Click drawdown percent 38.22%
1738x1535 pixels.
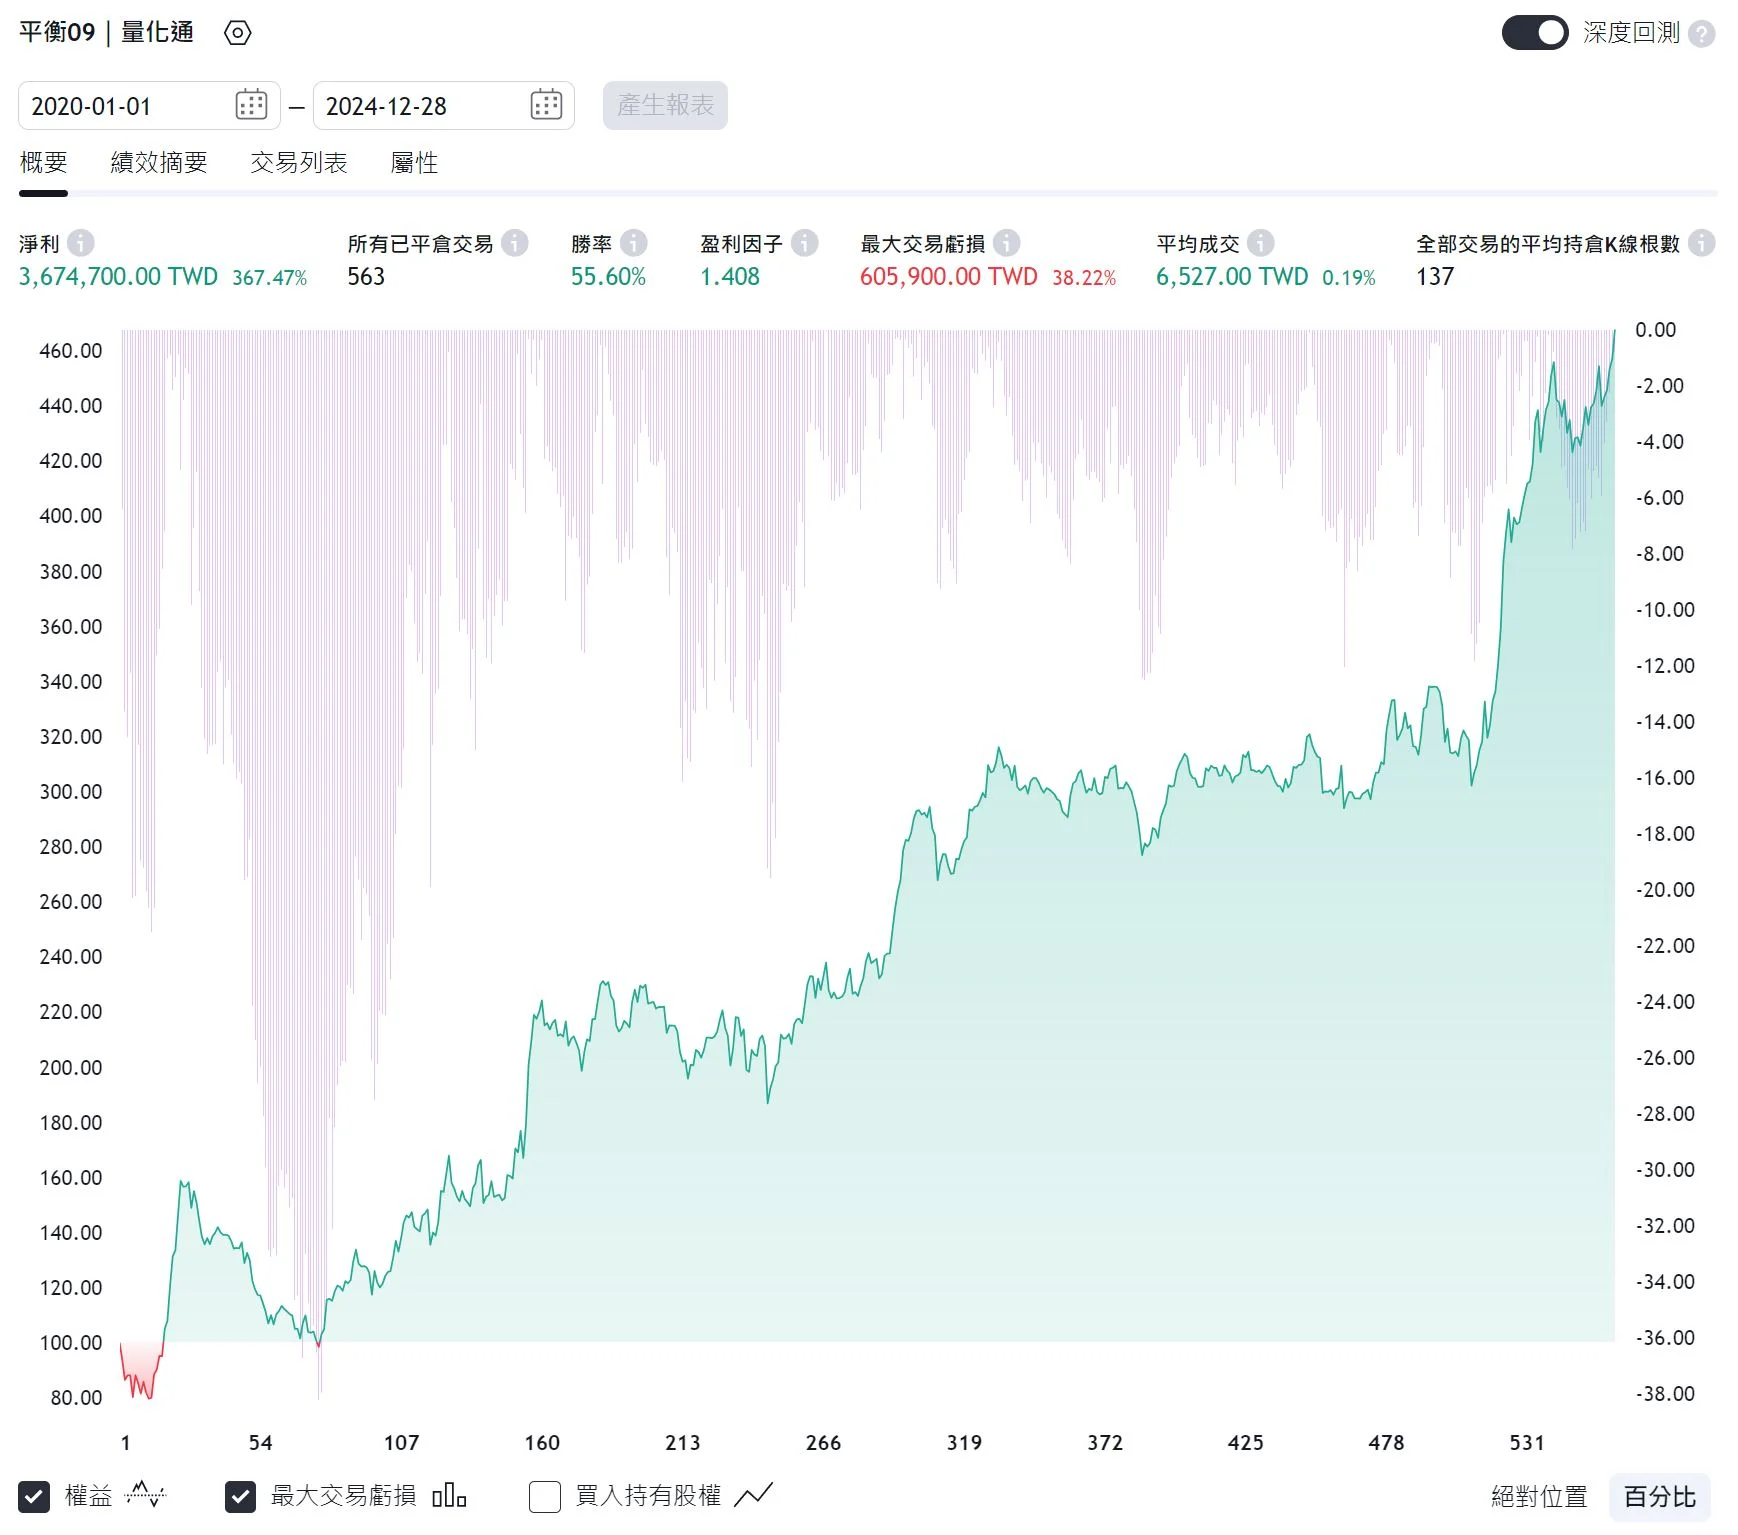pyautogui.click(x=1084, y=278)
